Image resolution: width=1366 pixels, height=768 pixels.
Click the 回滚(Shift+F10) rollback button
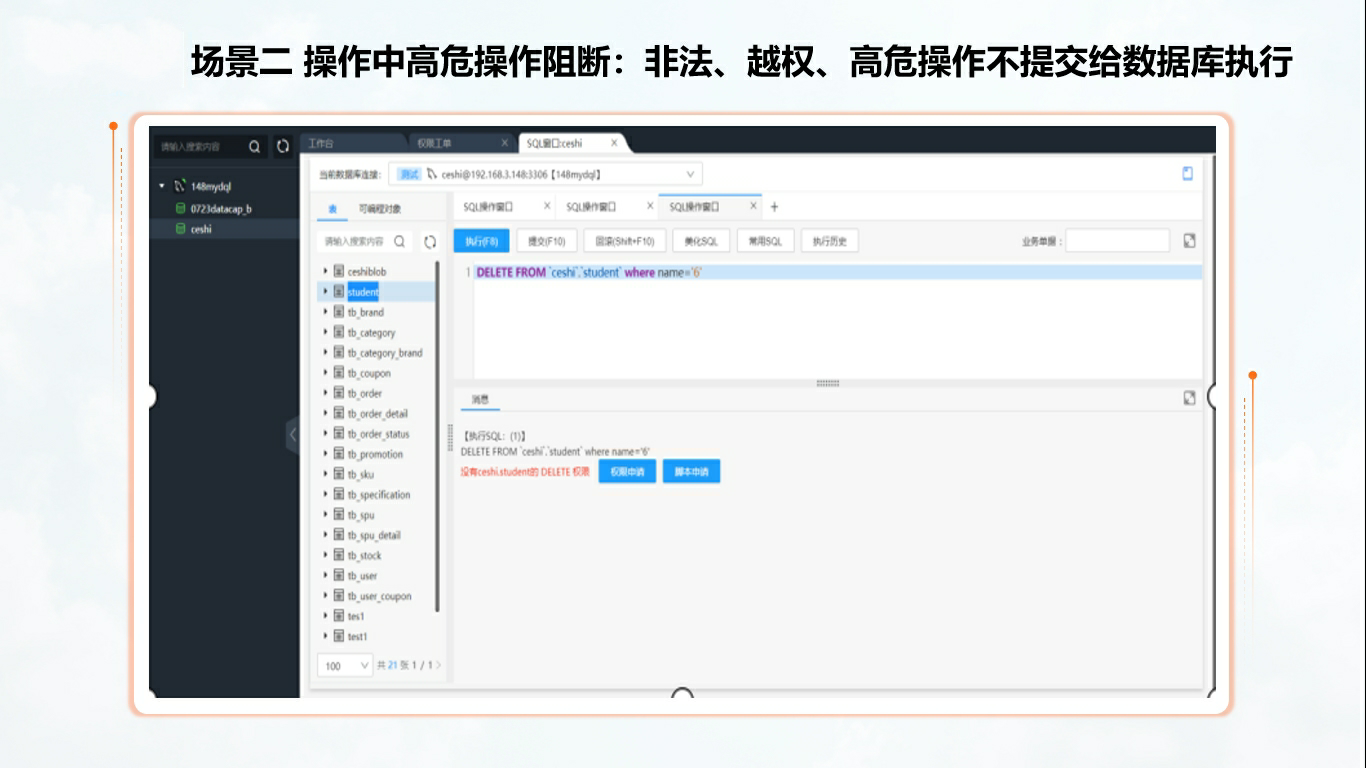tap(625, 241)
